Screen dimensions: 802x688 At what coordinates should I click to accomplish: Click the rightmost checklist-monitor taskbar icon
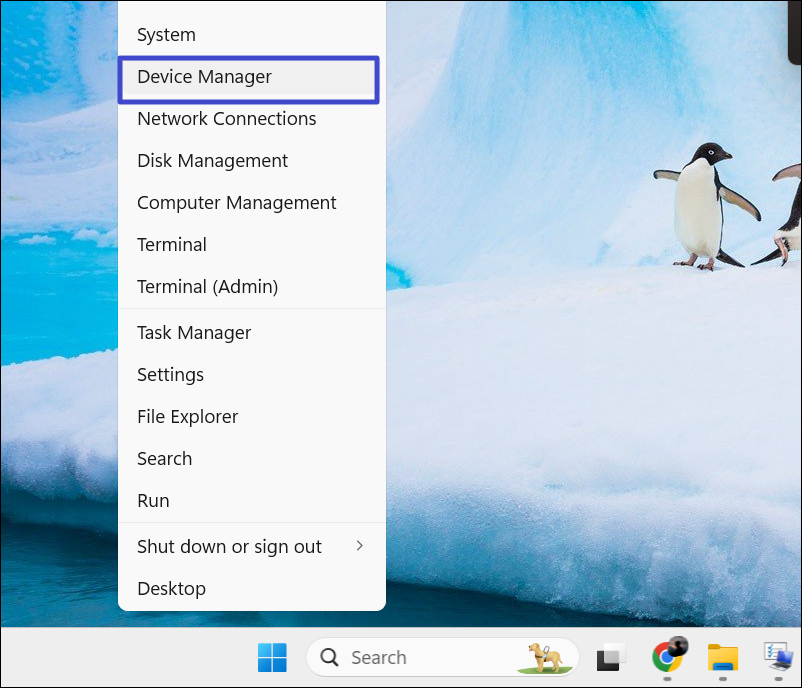tap(778, 657)
